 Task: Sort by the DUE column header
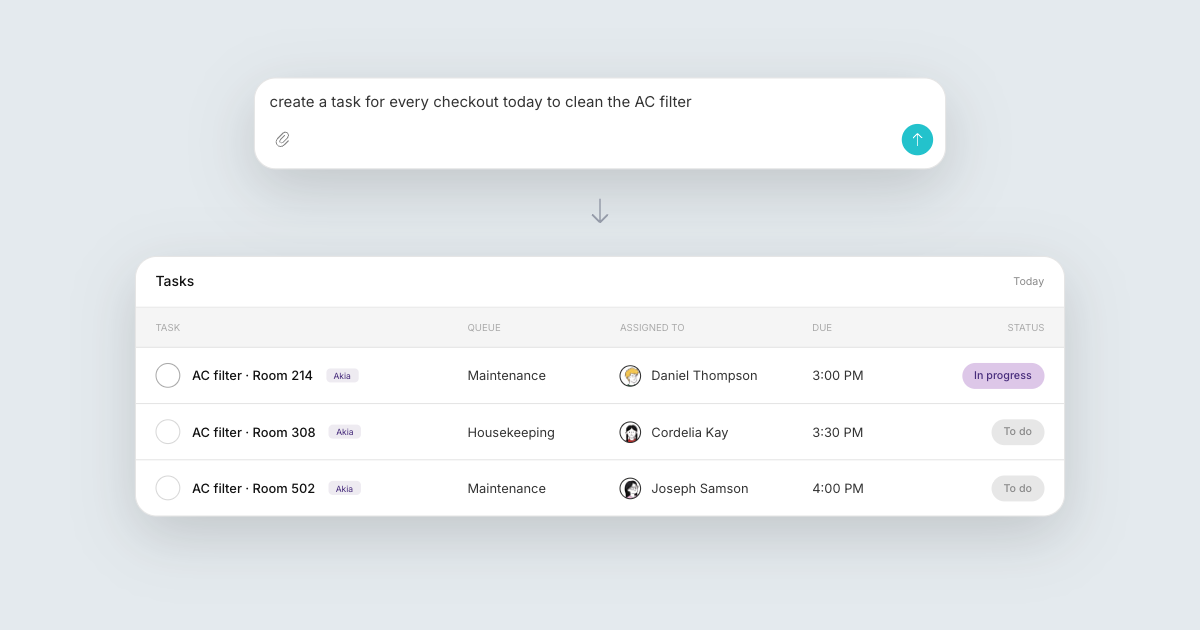[822, 328]
